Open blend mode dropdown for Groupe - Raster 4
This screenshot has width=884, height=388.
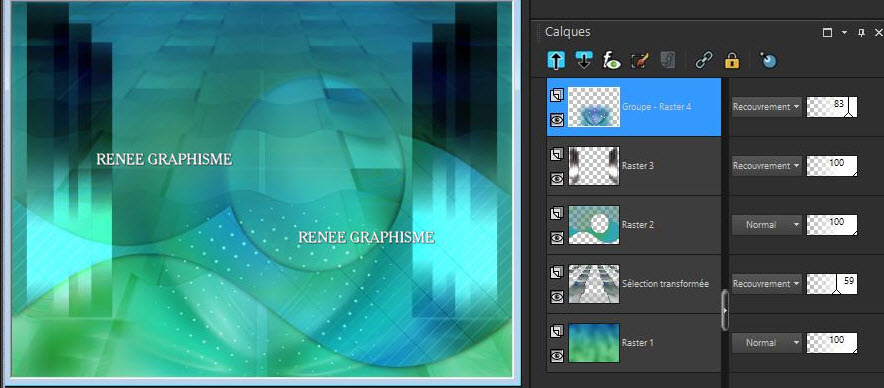(x=766, y=107)
